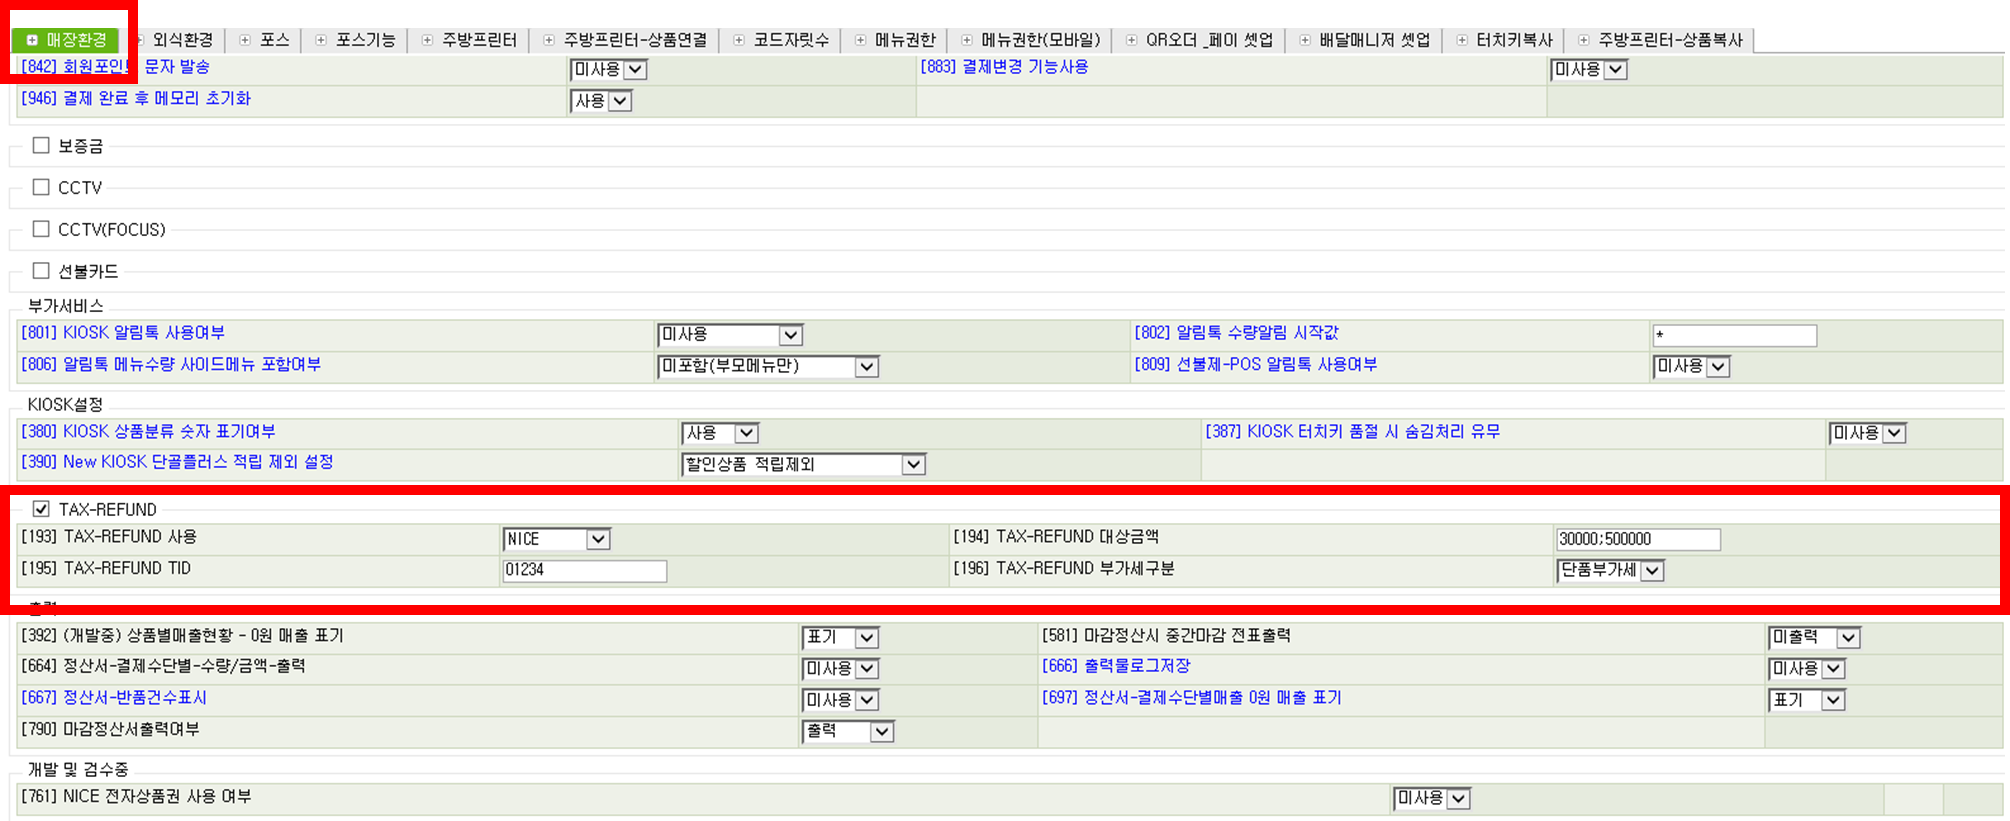Click the plus icon beside 주방프린터 tab
Image resolution: width=2010 pixels, height=821 pixels.
[427, 40]
